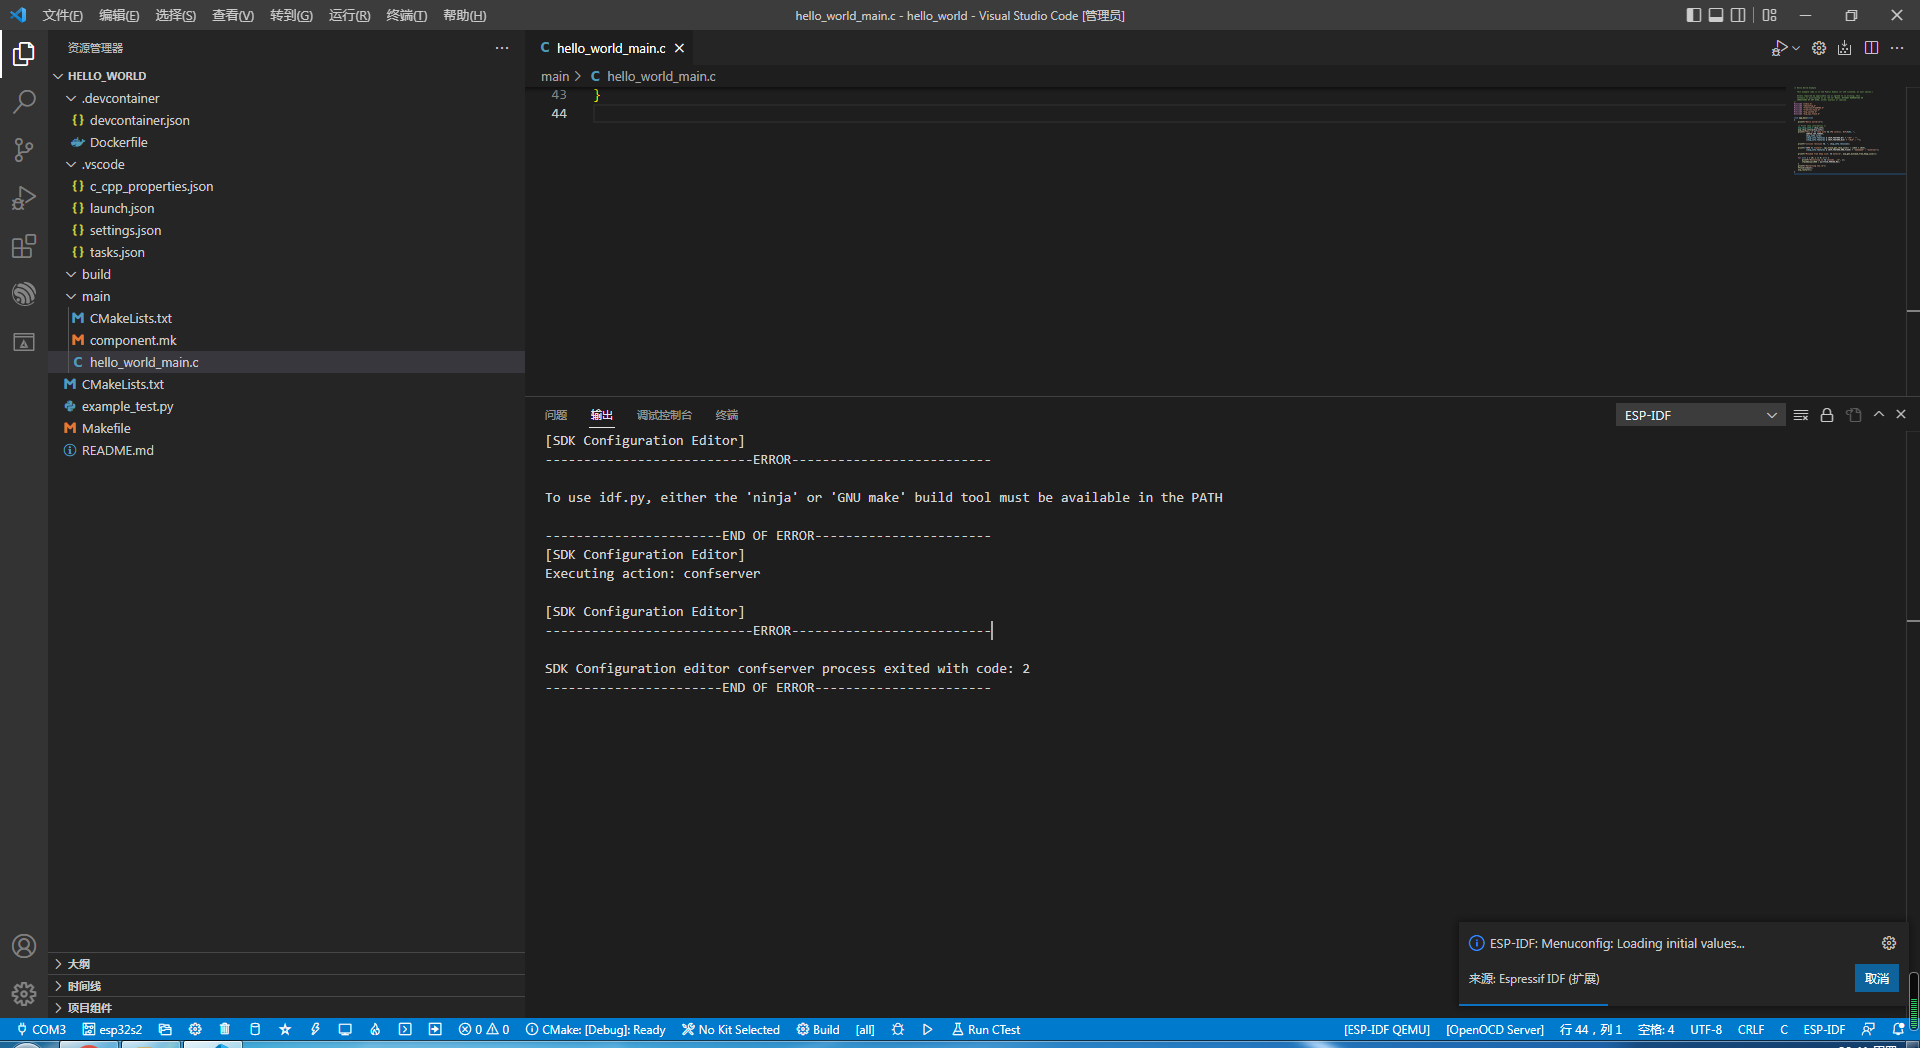Click the [ESP-IDF QEMU] status item

(1387, 1029)
